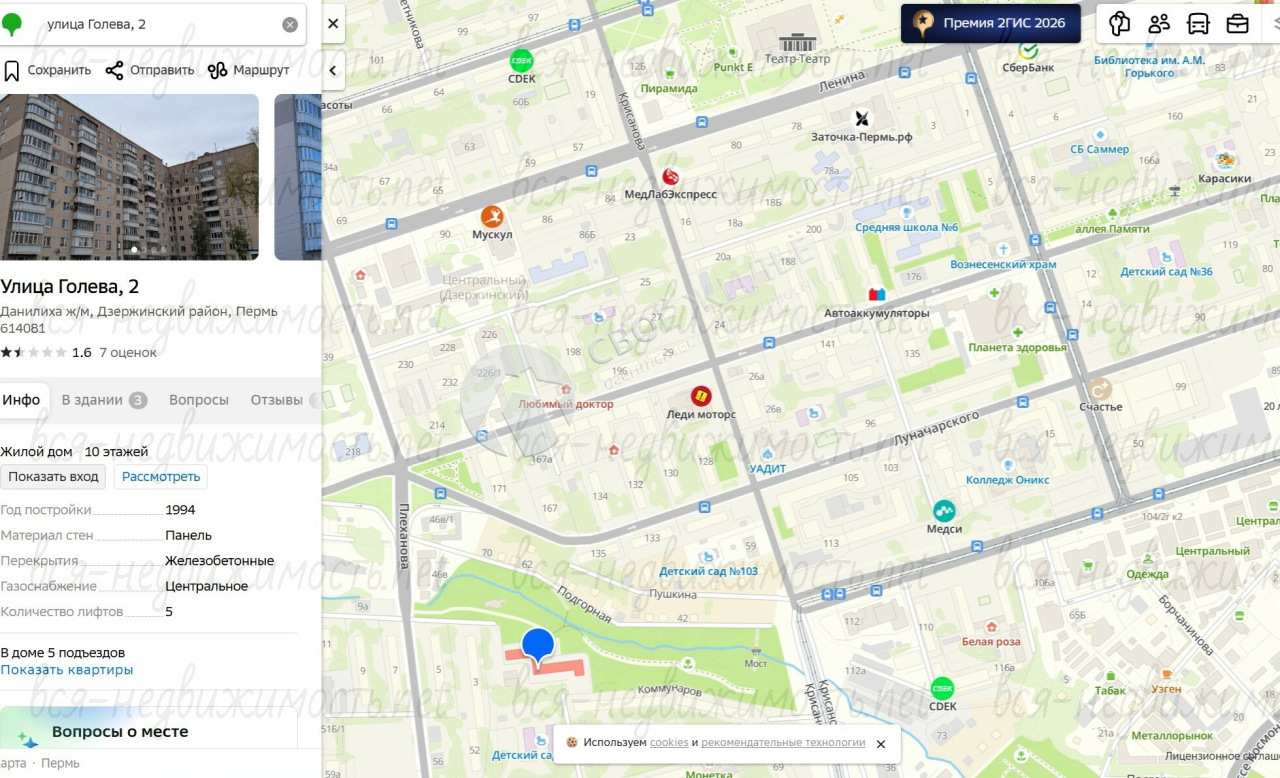Image resolution: width=1280 pixels, height=778 pixels.
Task: Switch to the Инфо tab
Action: (21, 400)
